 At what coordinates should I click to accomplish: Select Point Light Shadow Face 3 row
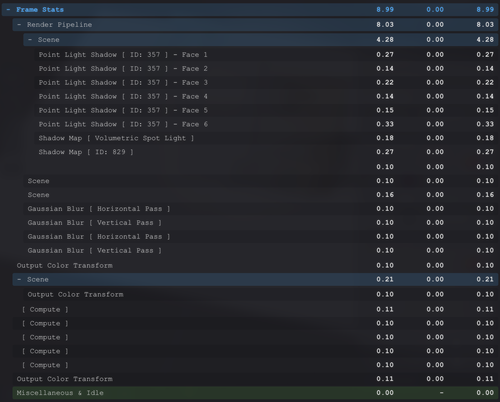tap(266, 83)
